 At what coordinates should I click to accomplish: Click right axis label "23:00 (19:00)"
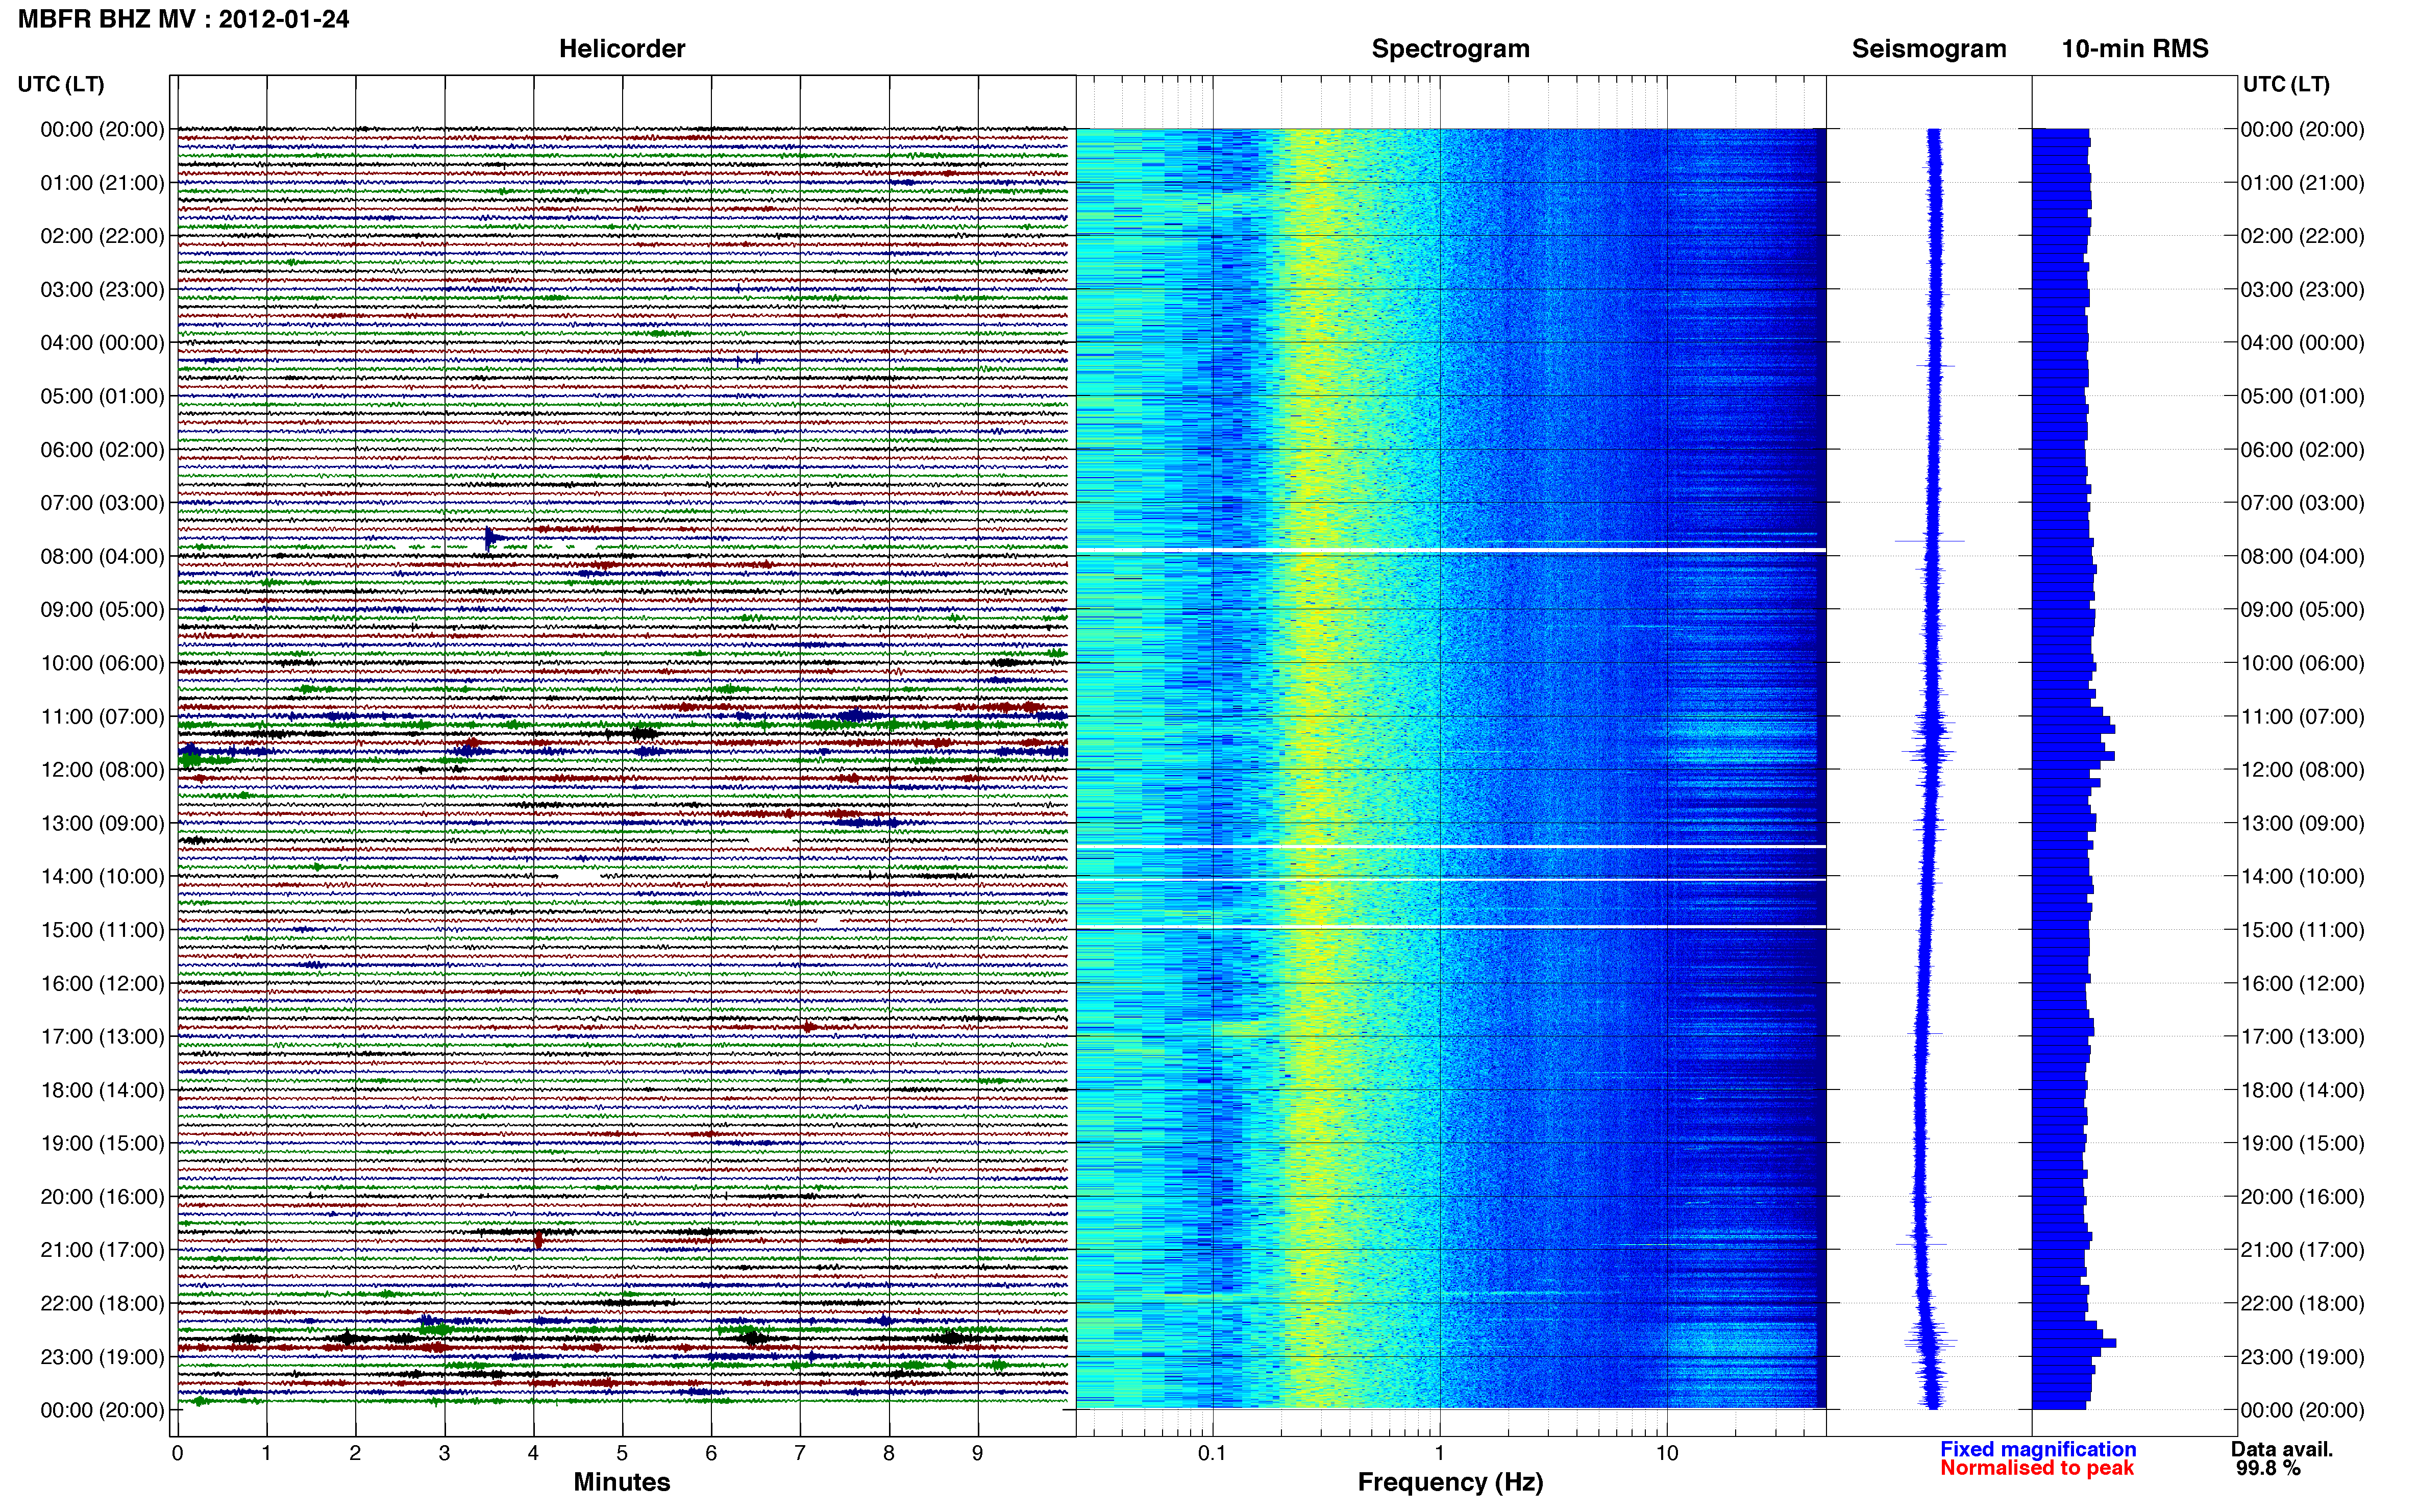(x=2302, y=1357)
